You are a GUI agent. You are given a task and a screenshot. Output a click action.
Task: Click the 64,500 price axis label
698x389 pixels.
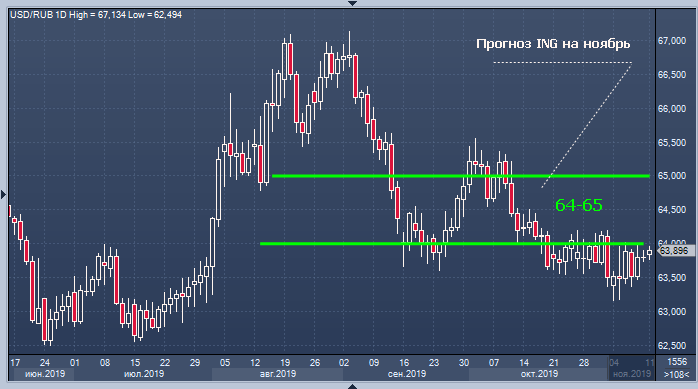[x=672, y=210]
